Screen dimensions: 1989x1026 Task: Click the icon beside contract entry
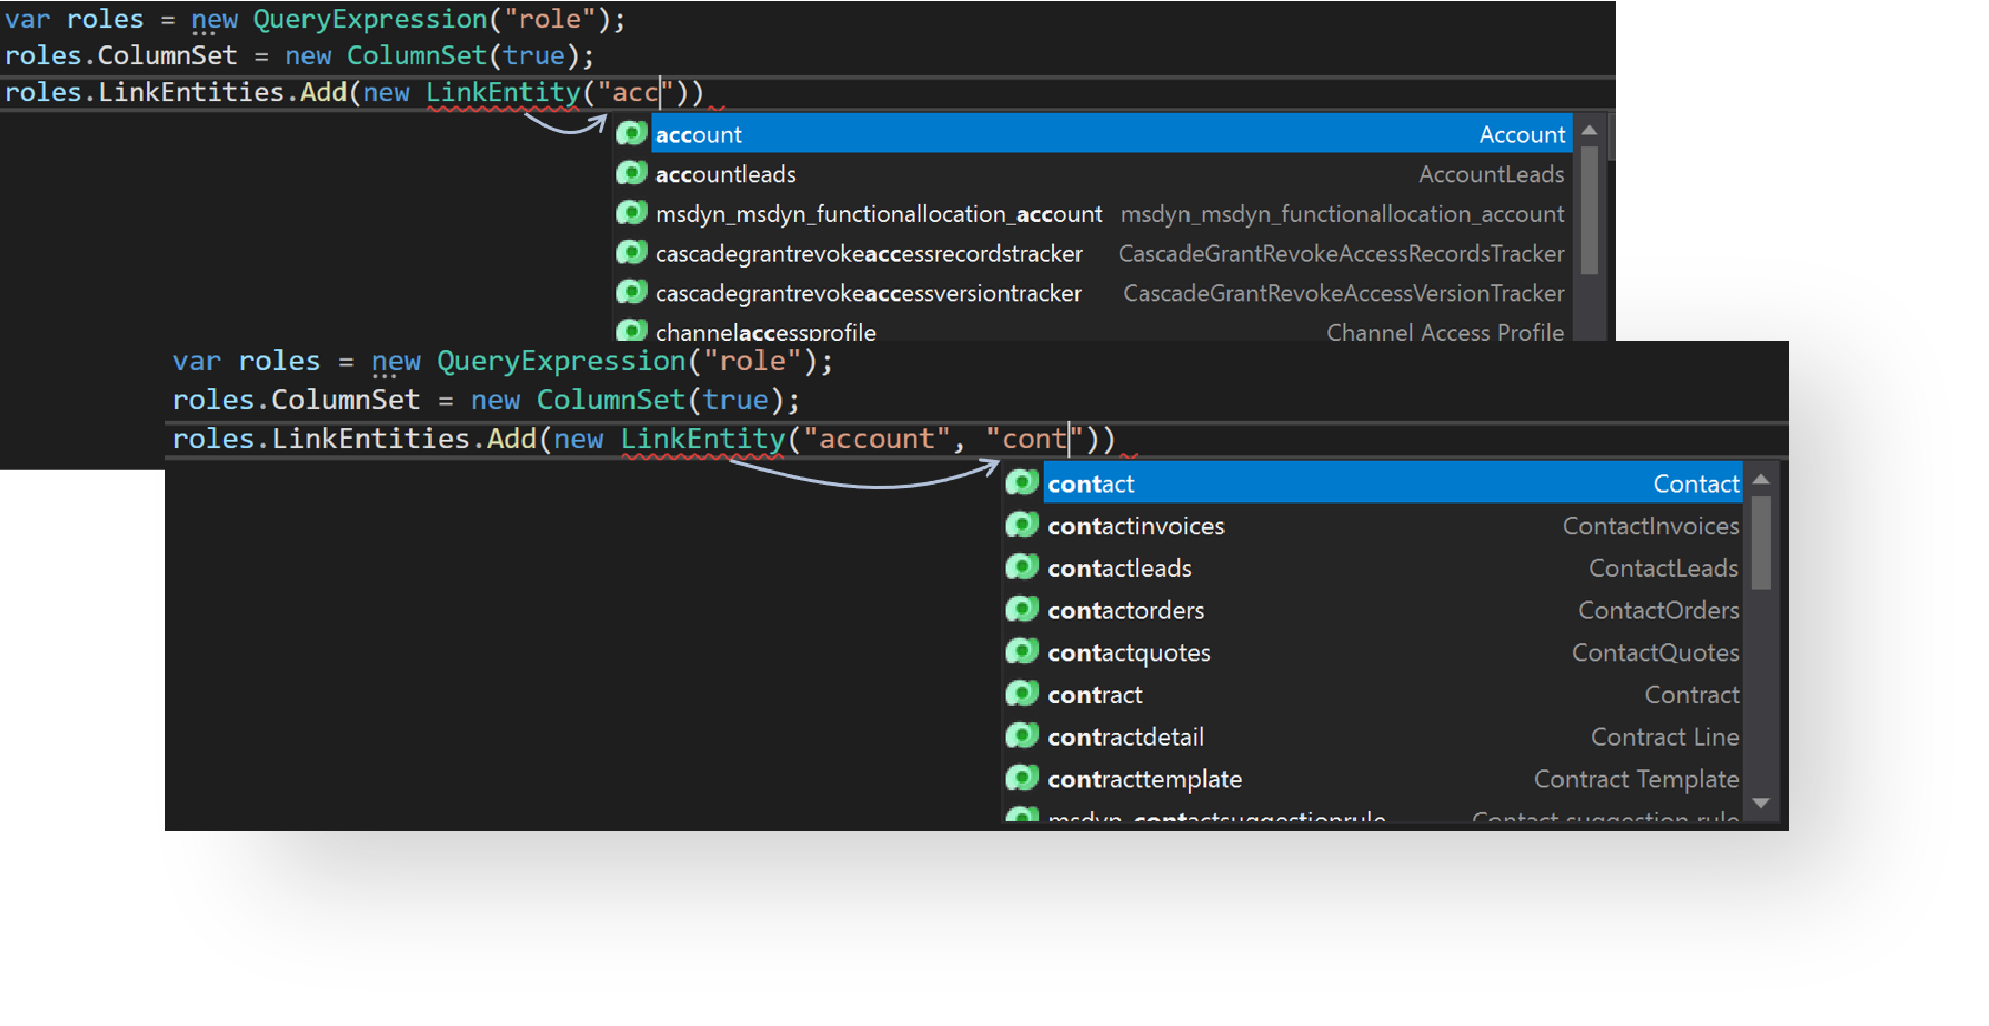(1022, 694)
